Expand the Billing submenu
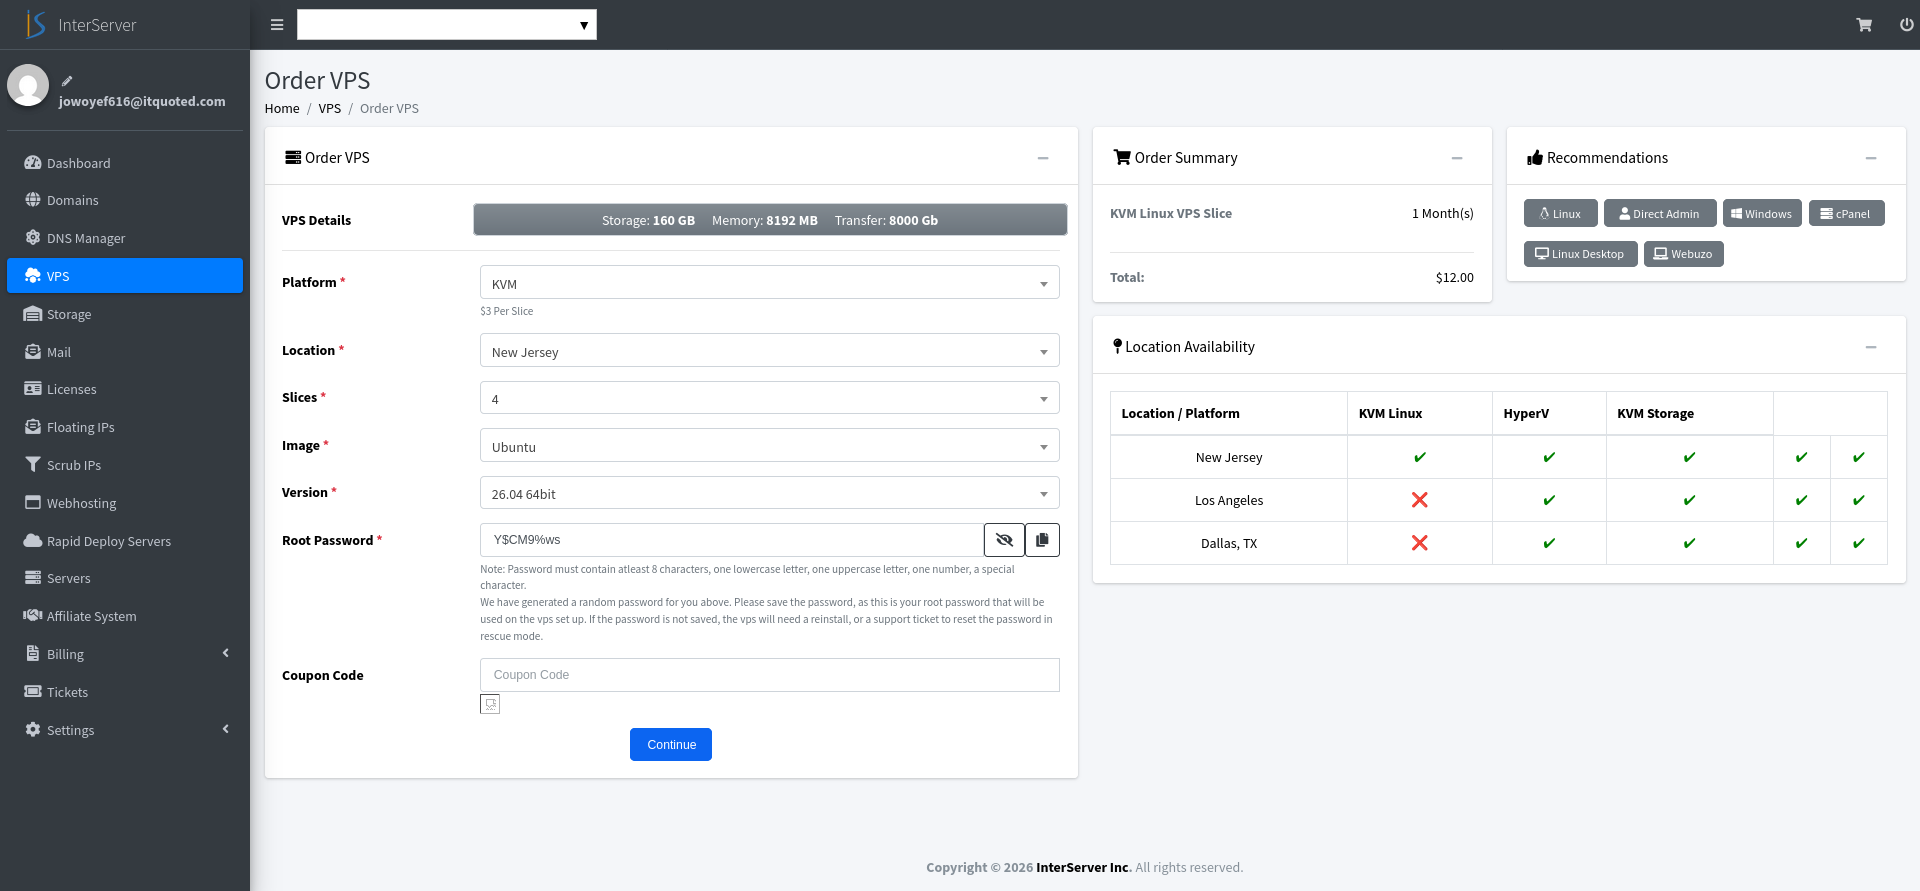This screenshot has height=891, width=1920. pos(125,654)
